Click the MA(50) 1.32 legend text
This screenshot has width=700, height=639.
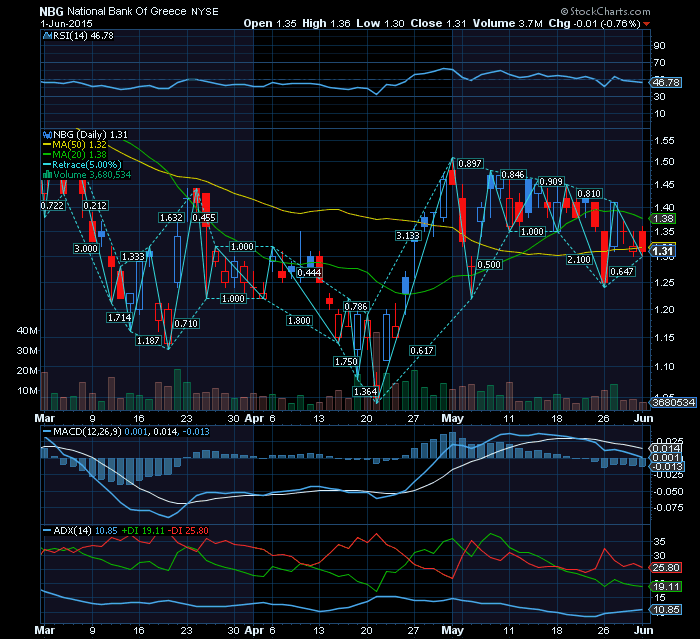pyautogui.click(x=79, y=145)
